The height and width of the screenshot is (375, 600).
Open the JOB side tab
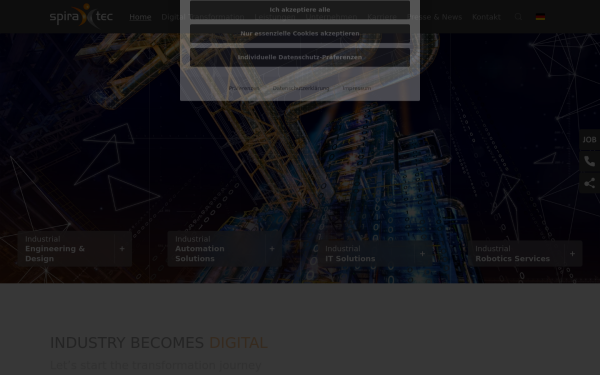click(589, 140)
